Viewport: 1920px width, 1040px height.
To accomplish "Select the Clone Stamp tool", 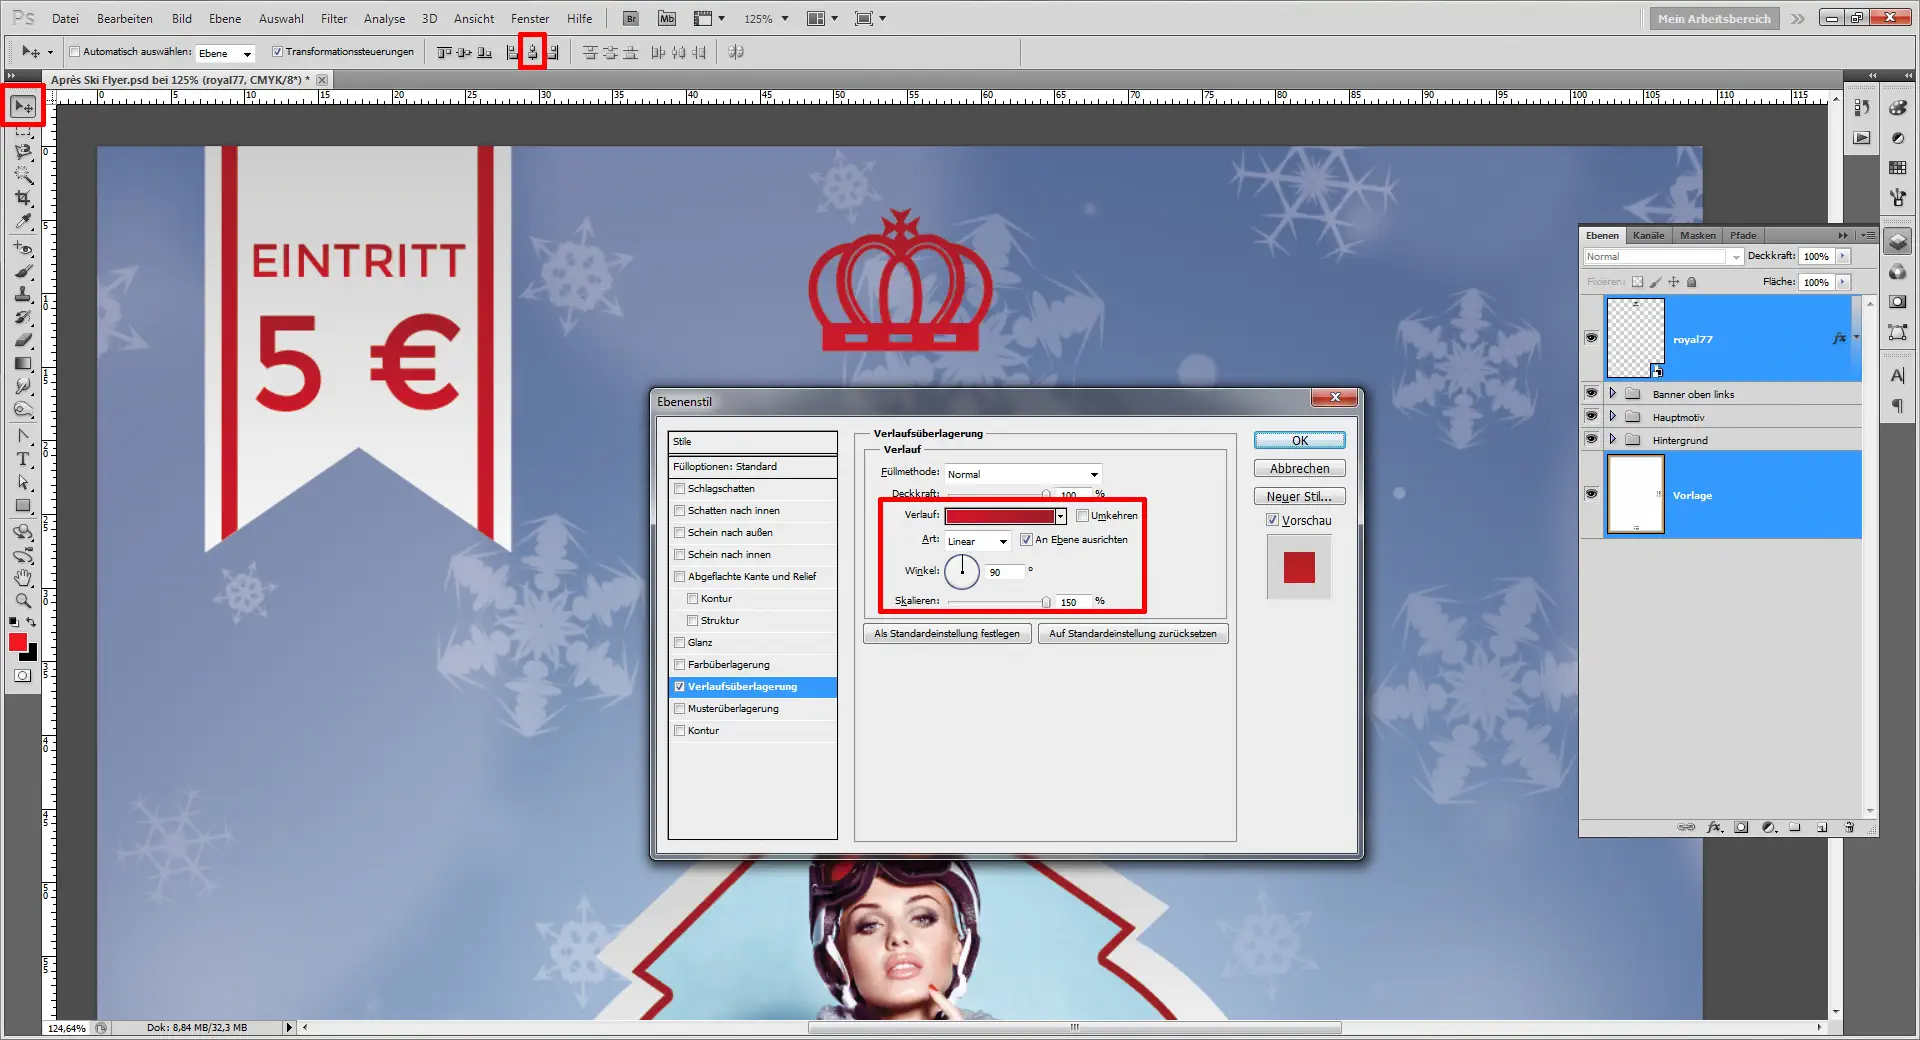I will coord(23,294).
